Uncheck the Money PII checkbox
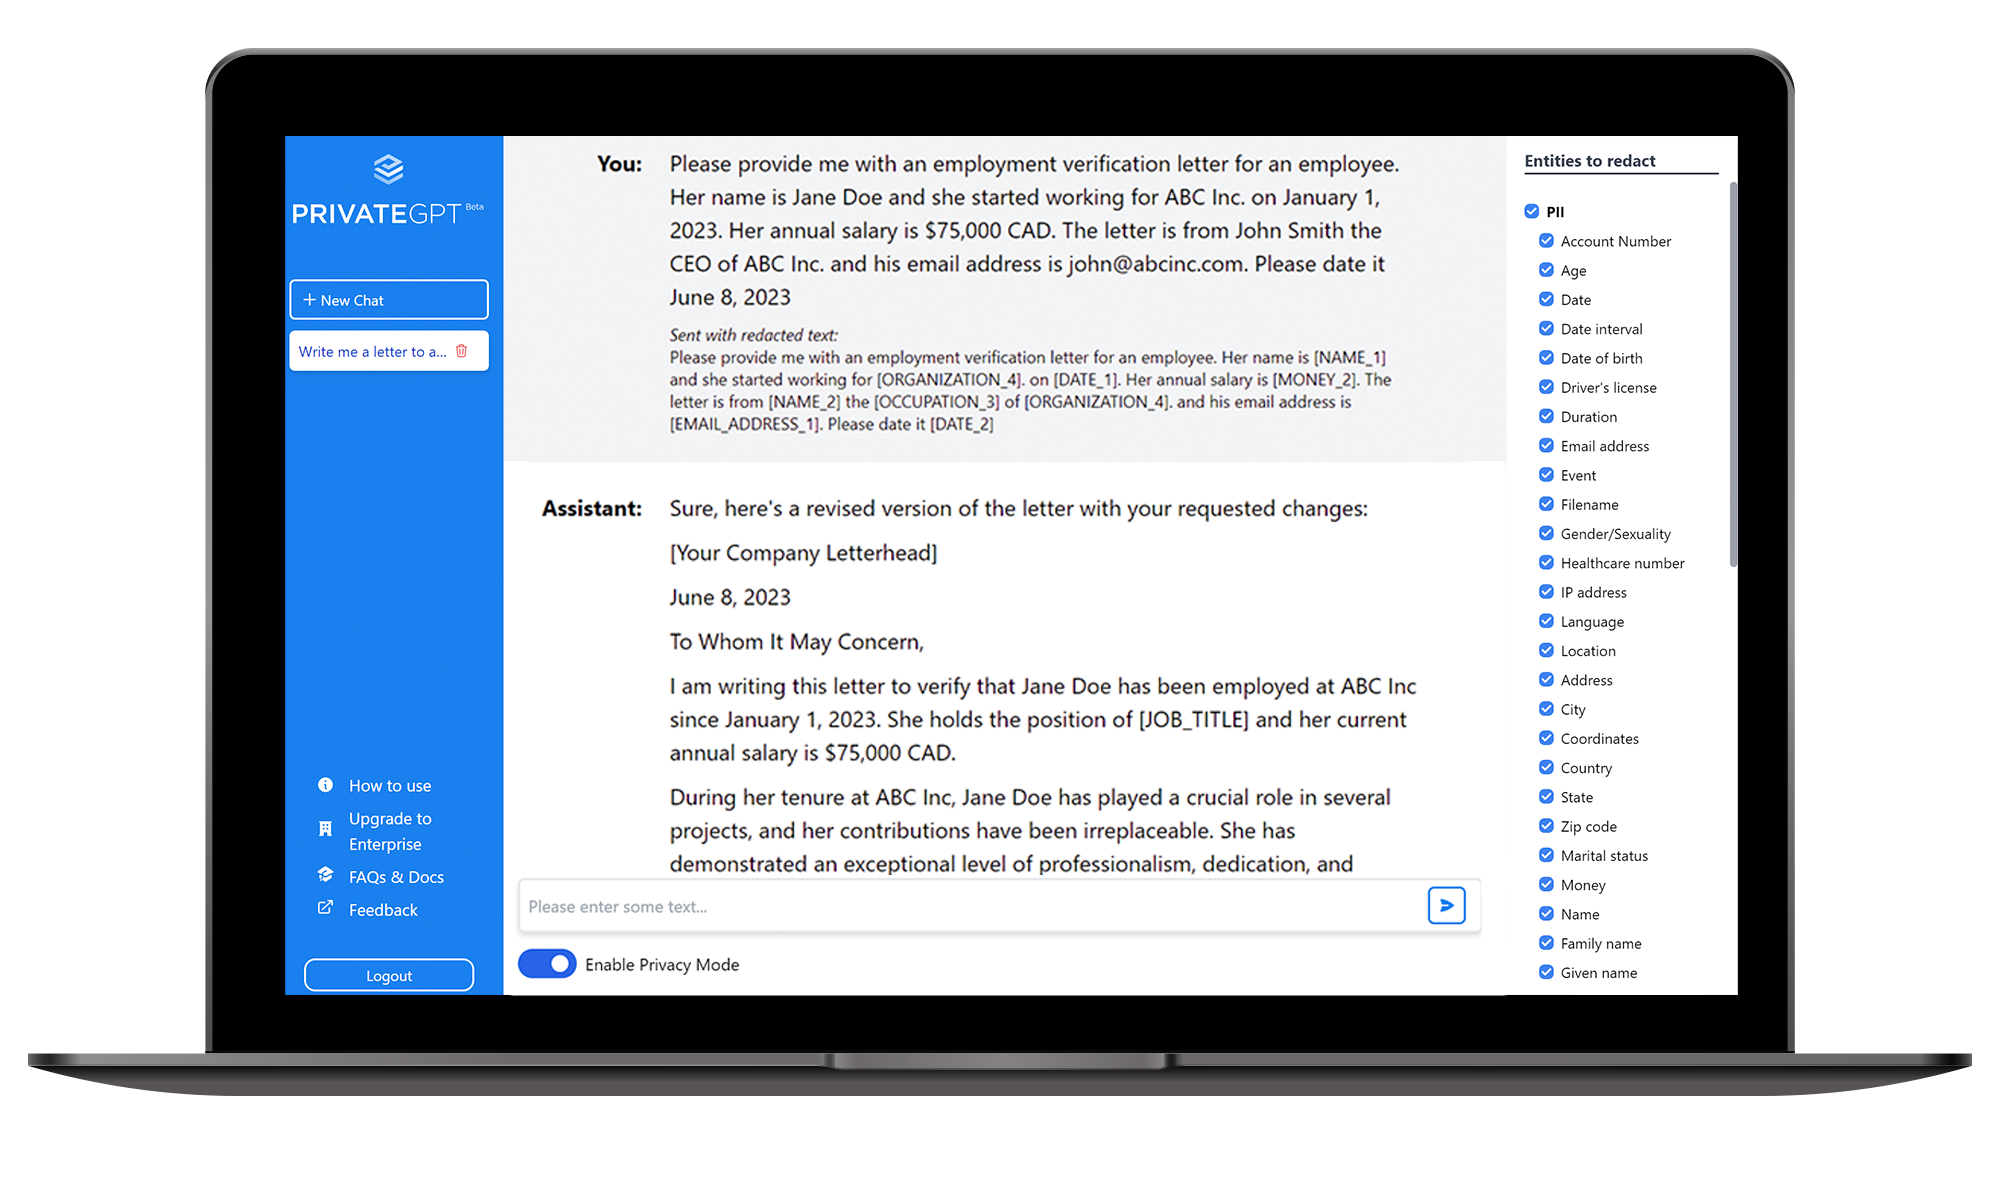 pos(1545,884)
